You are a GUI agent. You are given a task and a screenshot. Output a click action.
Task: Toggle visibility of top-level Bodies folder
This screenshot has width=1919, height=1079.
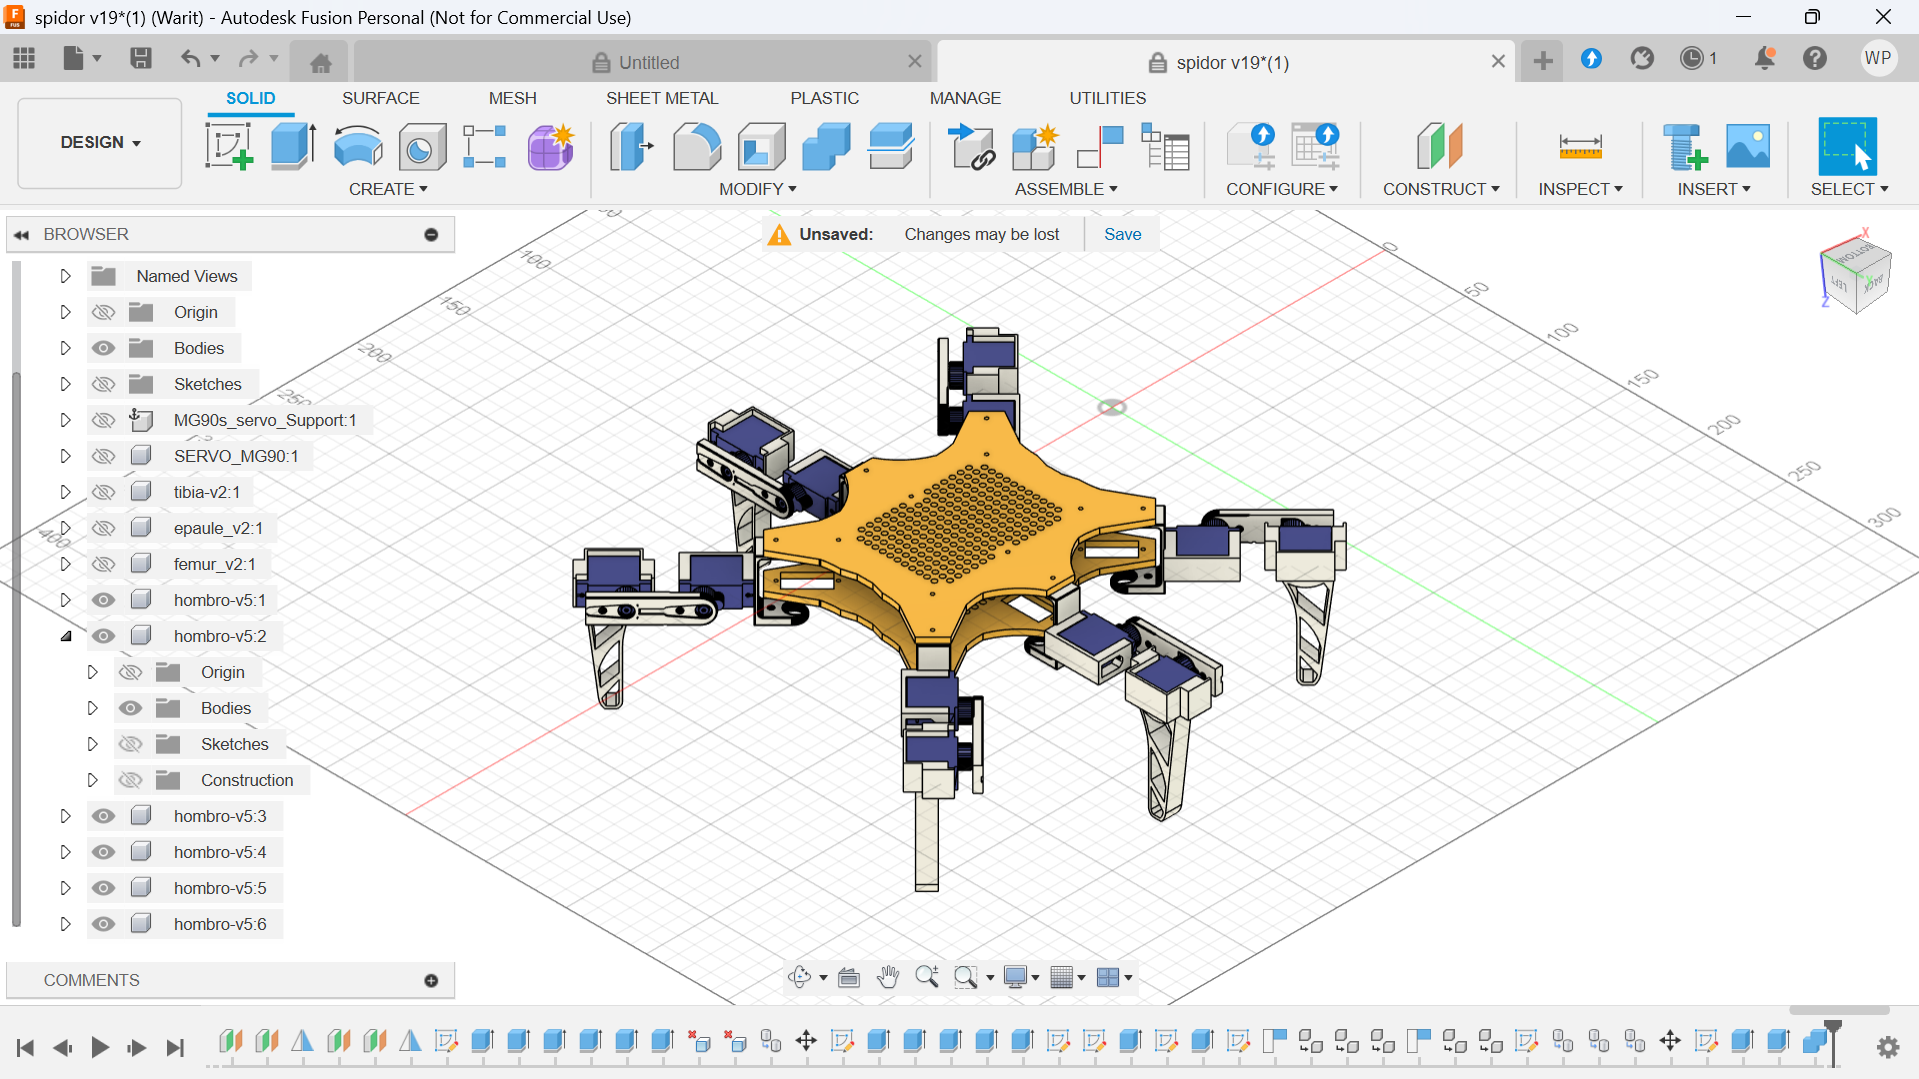[103, 348]
